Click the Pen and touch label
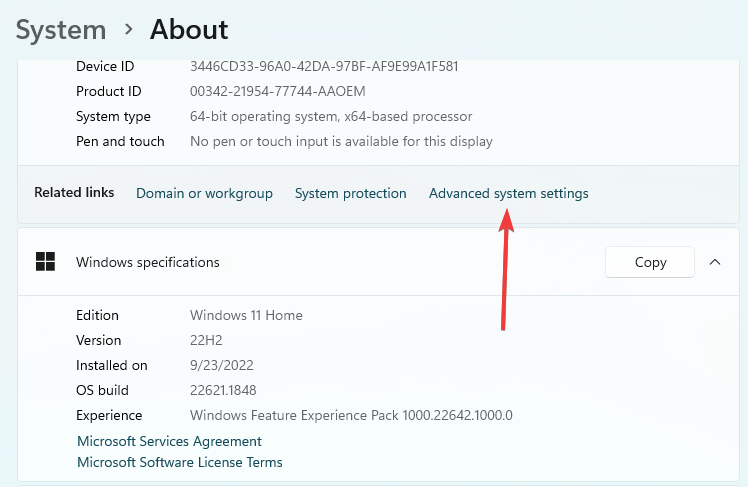Image resolution: width=748 pixels, height=487 pixels. 120,141
